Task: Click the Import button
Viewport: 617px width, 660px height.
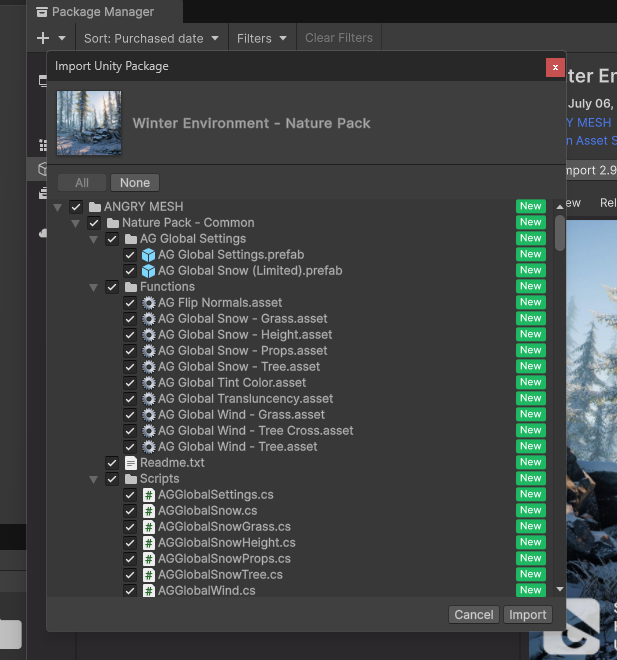Action: pos(528,615)
